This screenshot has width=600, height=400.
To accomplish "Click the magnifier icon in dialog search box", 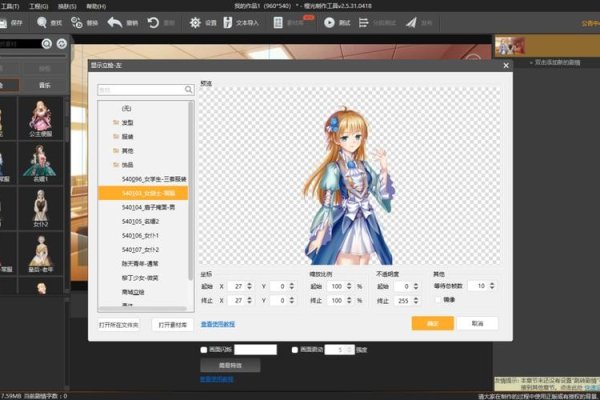I will (x=188, y=90).
